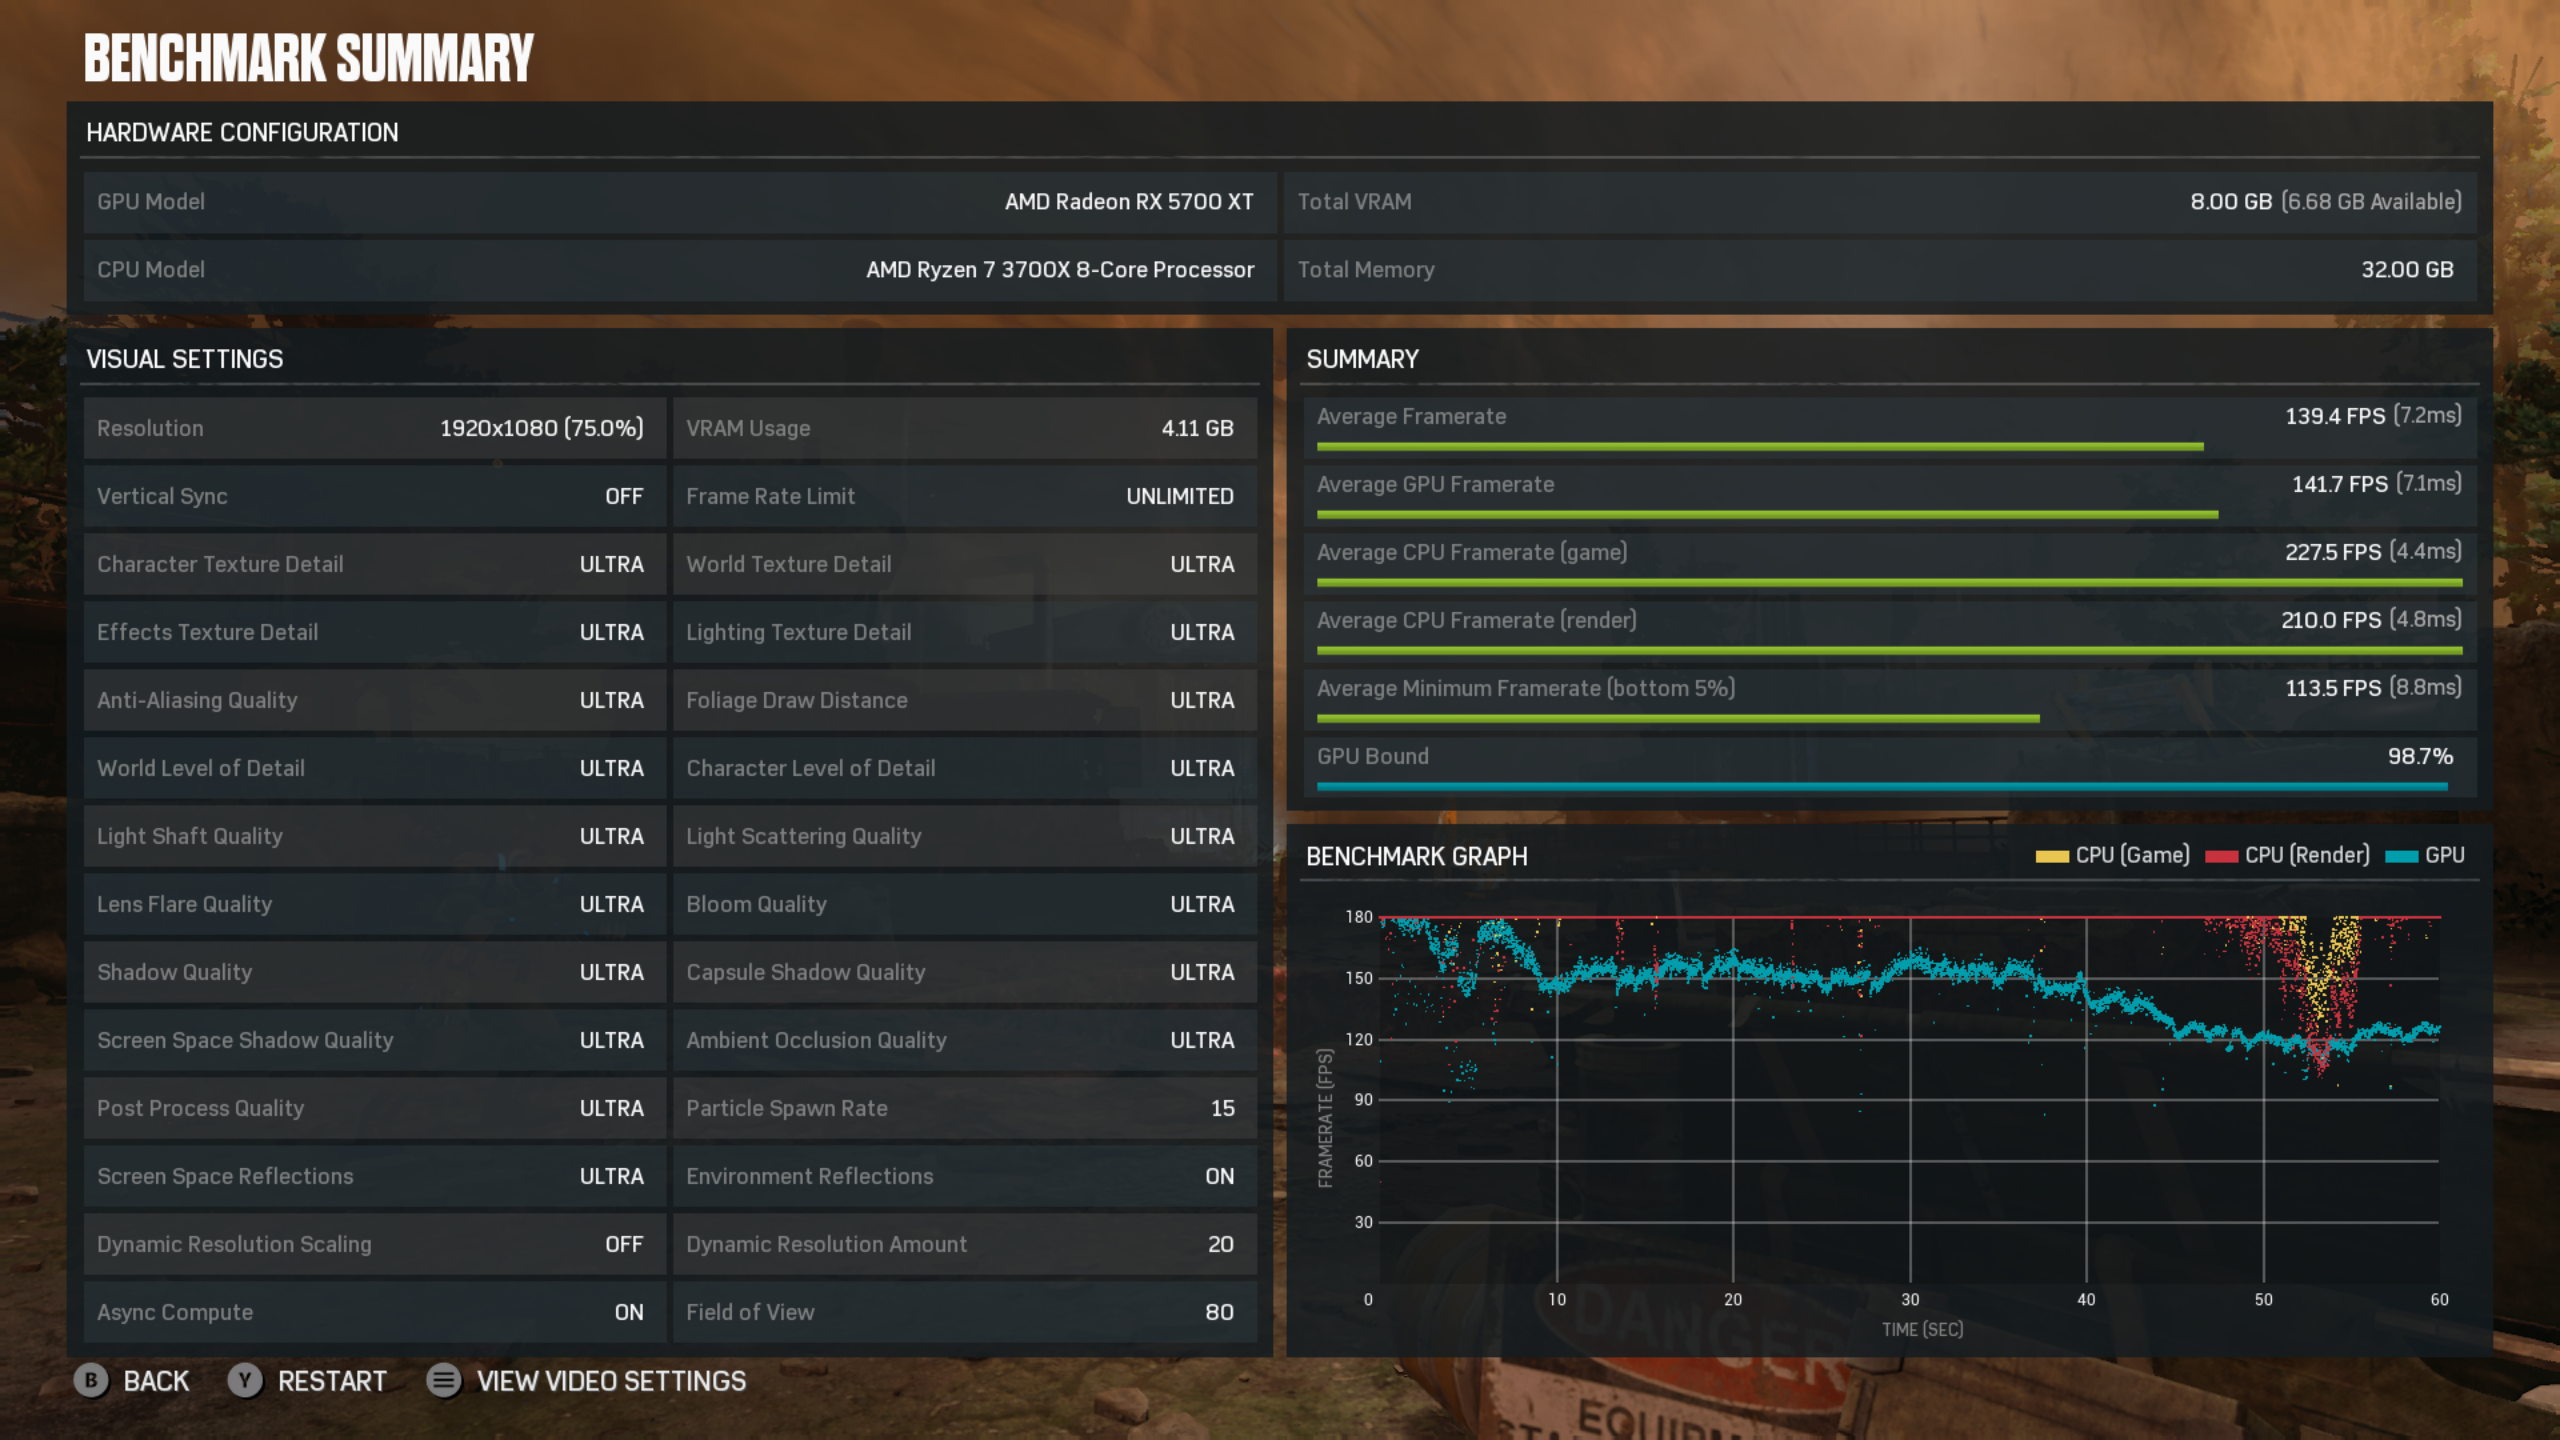Click the SUMMARY heading

point(1362,359)
